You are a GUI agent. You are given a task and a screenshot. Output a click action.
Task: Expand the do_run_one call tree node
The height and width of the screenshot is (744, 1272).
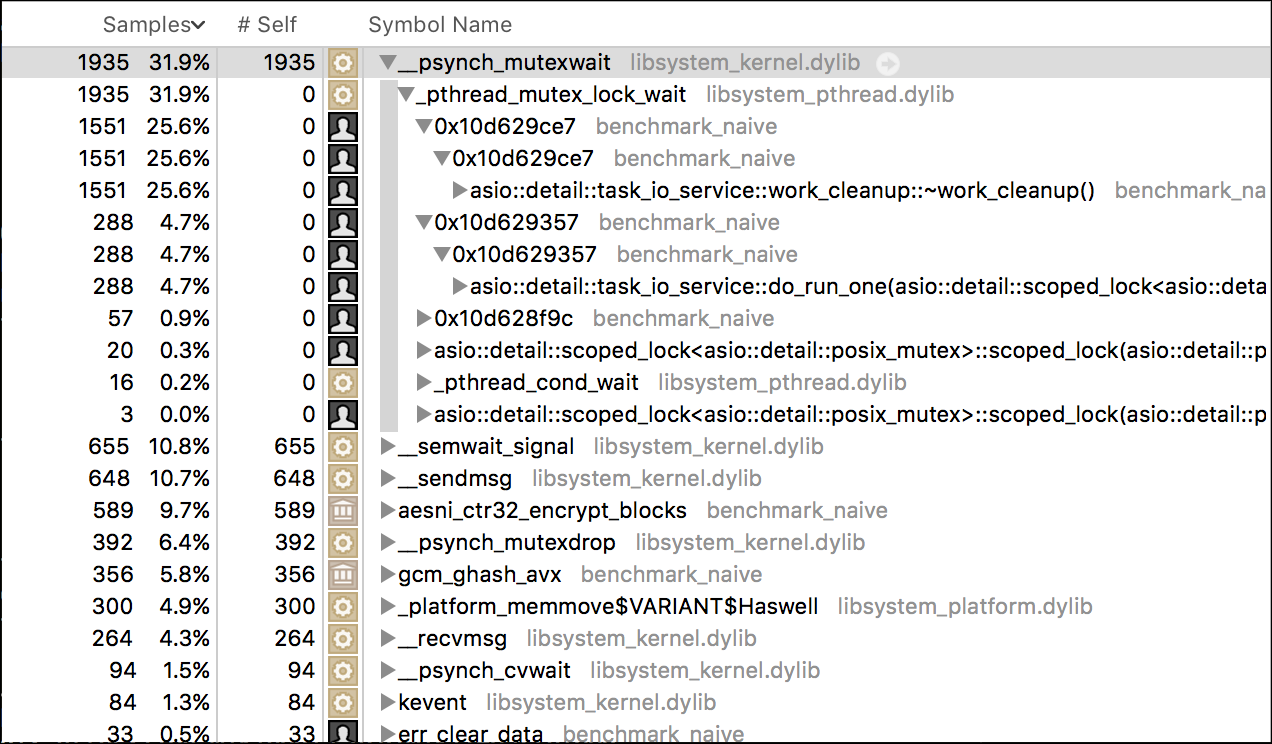(x=459, y=287)
